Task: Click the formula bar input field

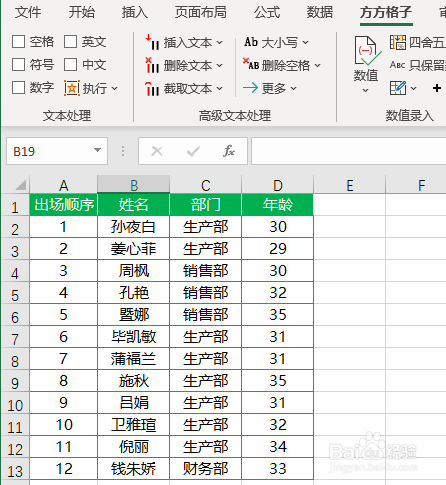Action: click(348, 151)
